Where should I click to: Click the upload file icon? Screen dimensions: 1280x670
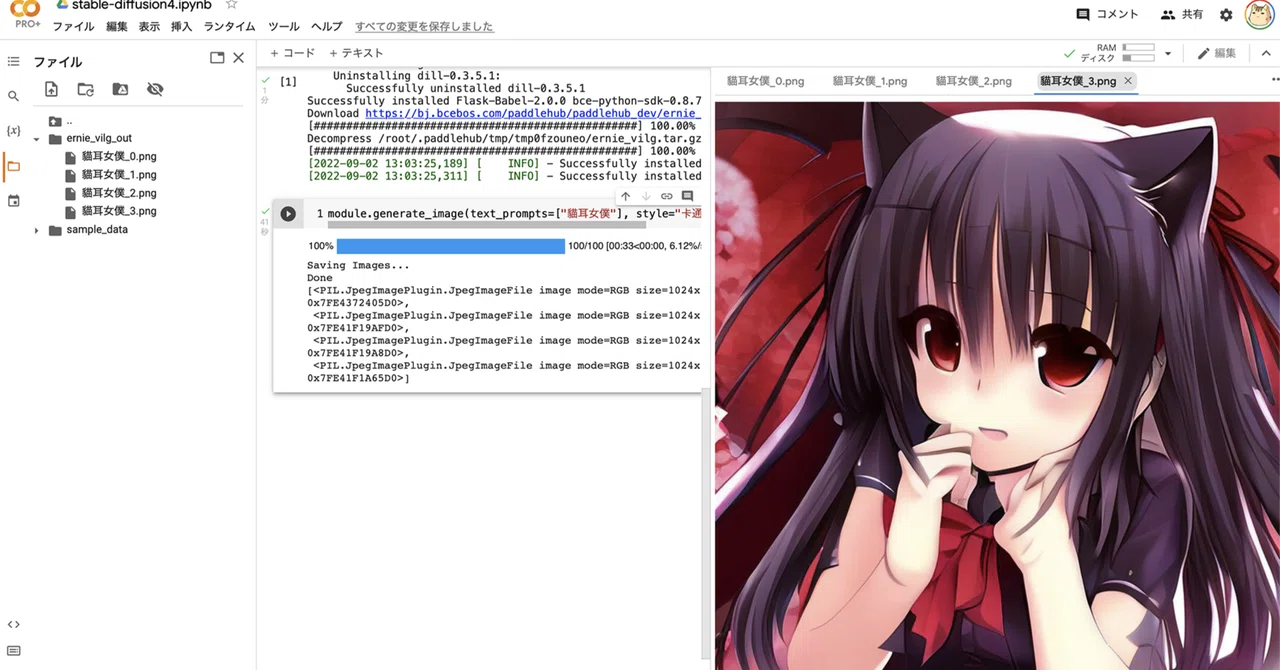(51, 89)
